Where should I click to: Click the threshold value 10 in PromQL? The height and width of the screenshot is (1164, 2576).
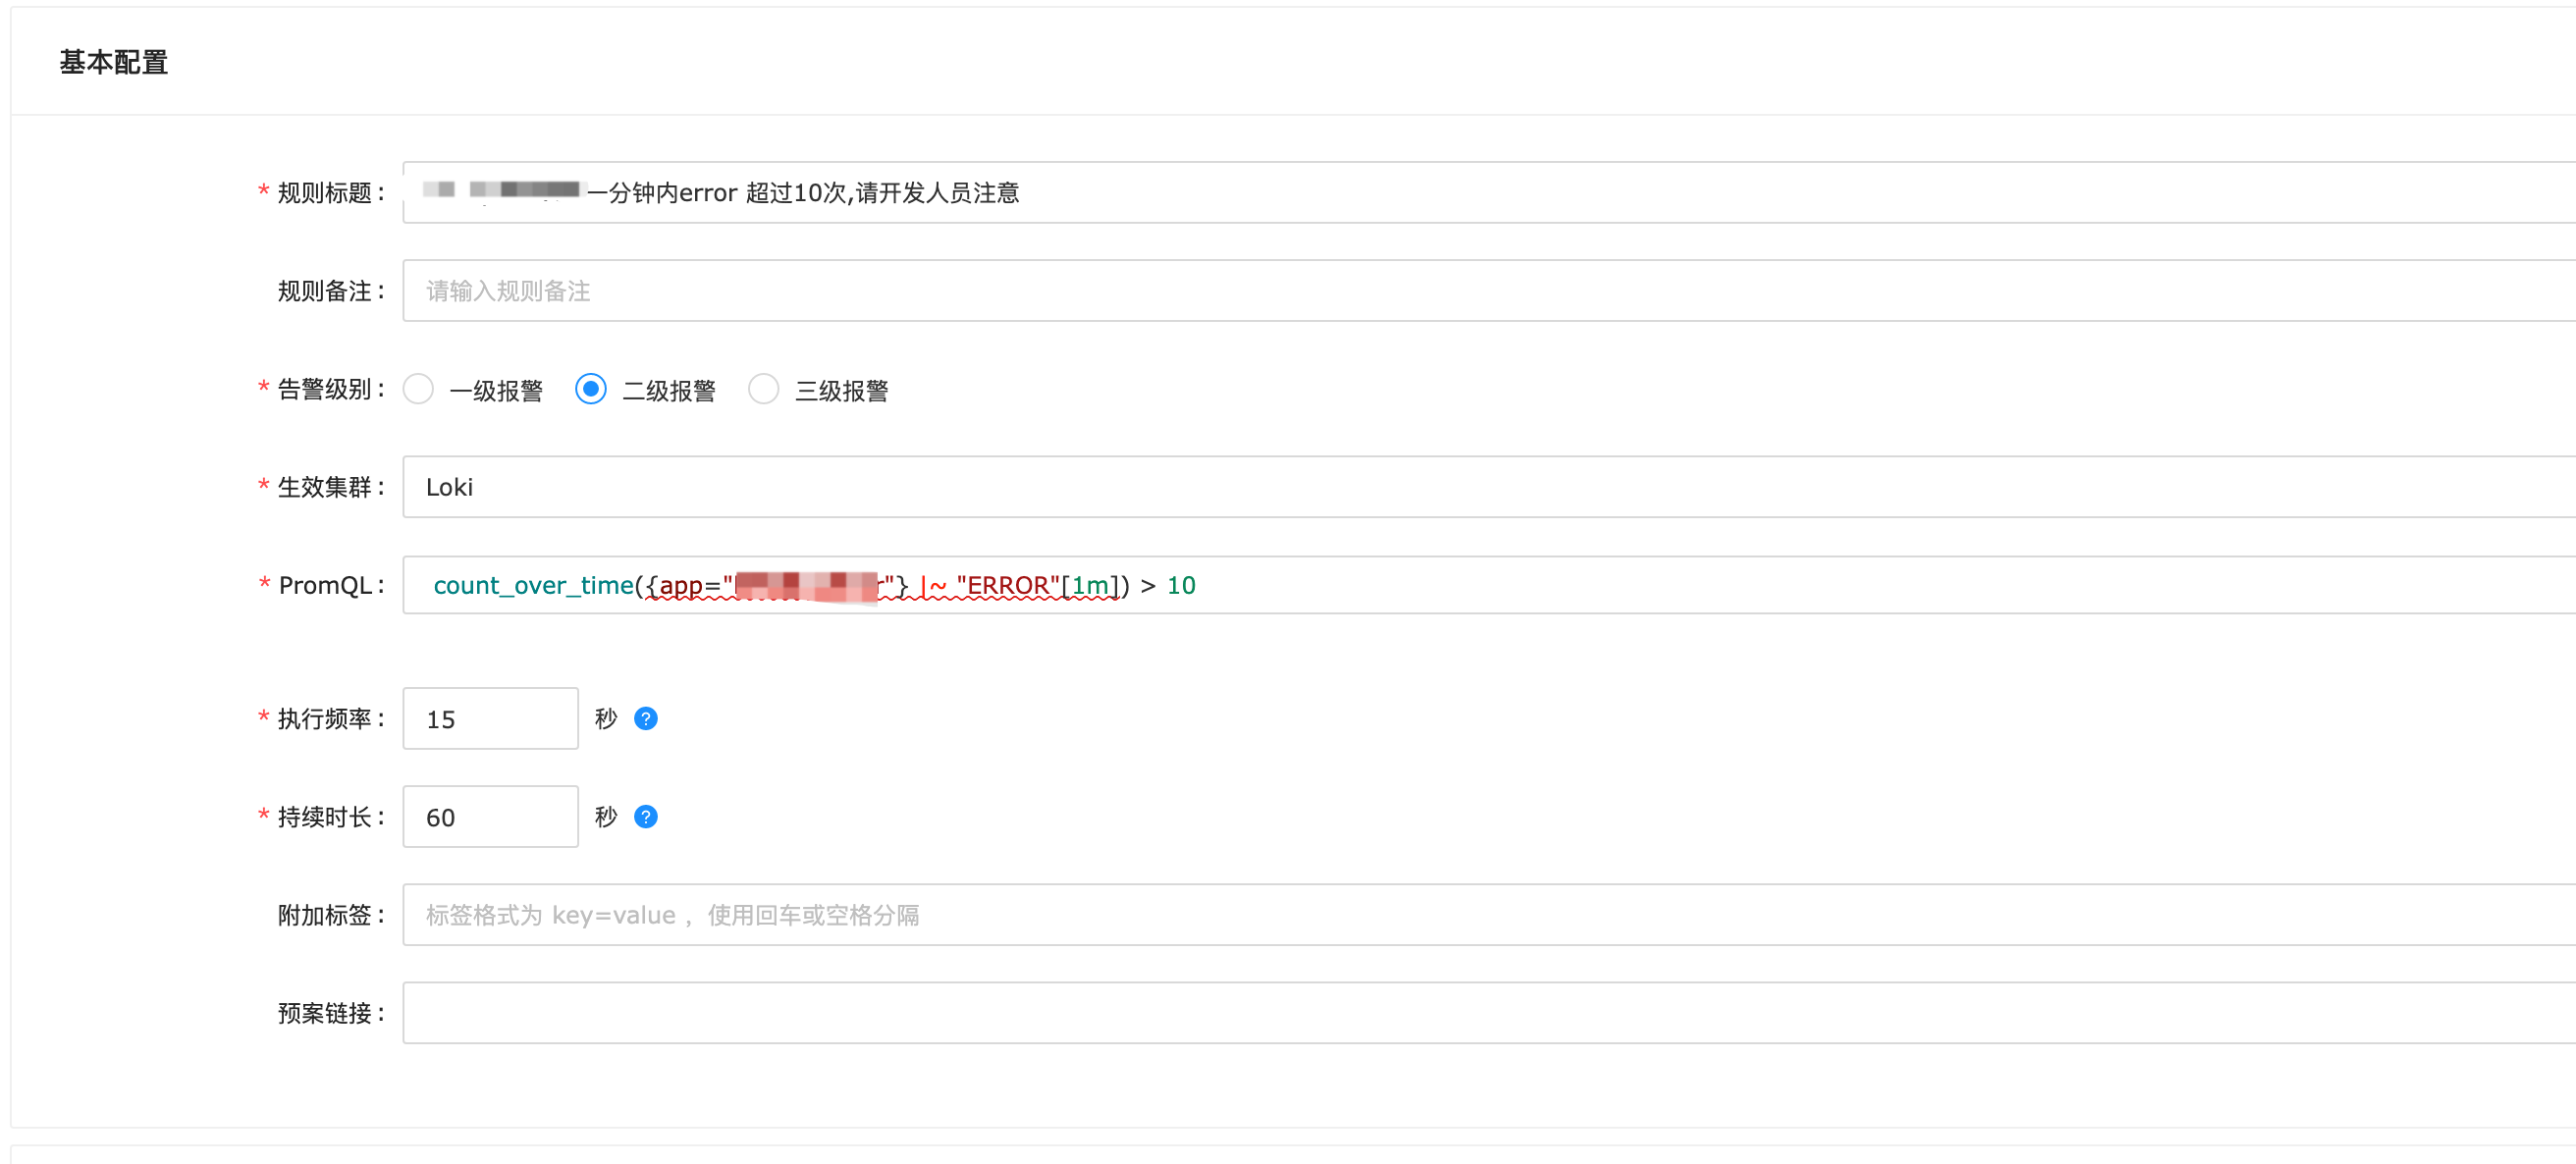1181,585
